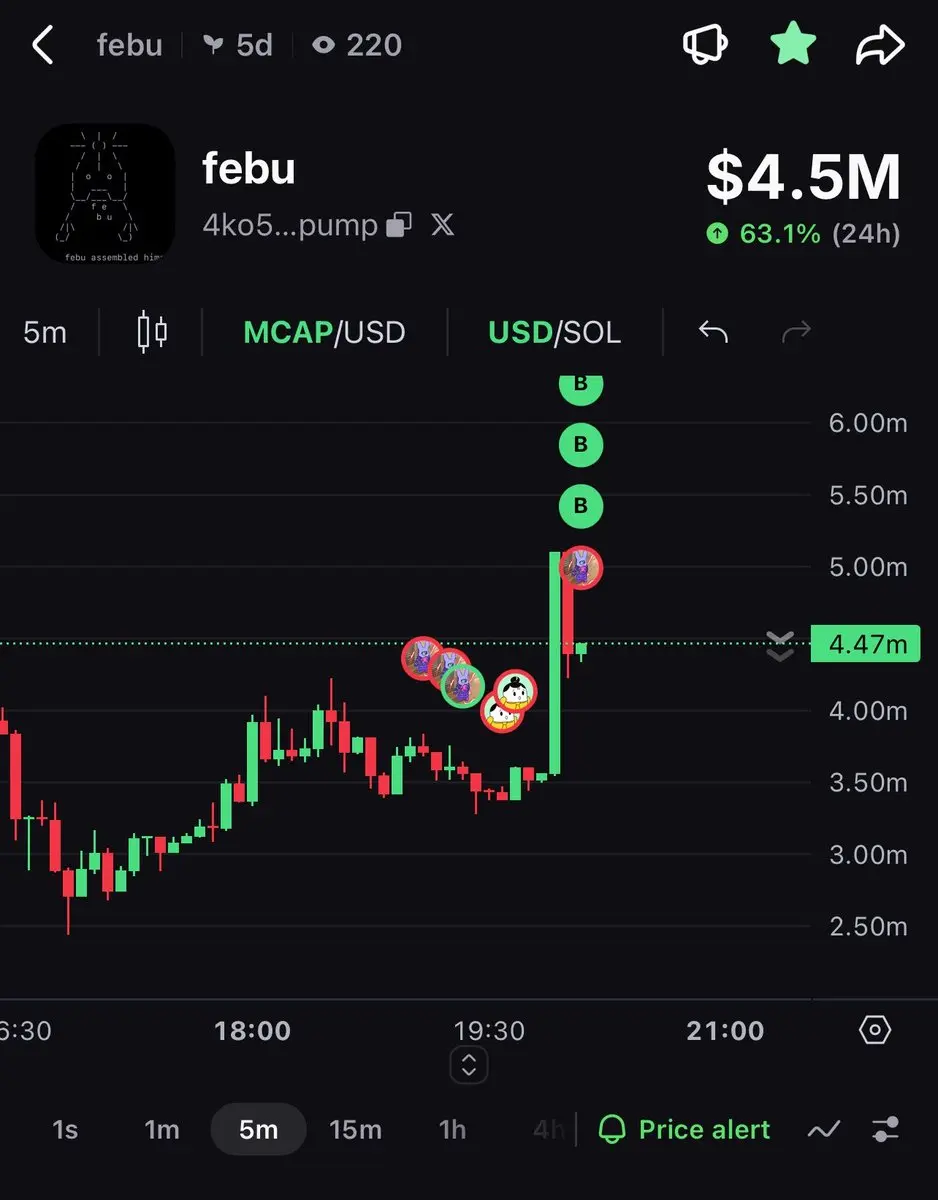The image size is (938, 1200).
Task: Open the megaphone announcements icon
Action: (705, 45)
